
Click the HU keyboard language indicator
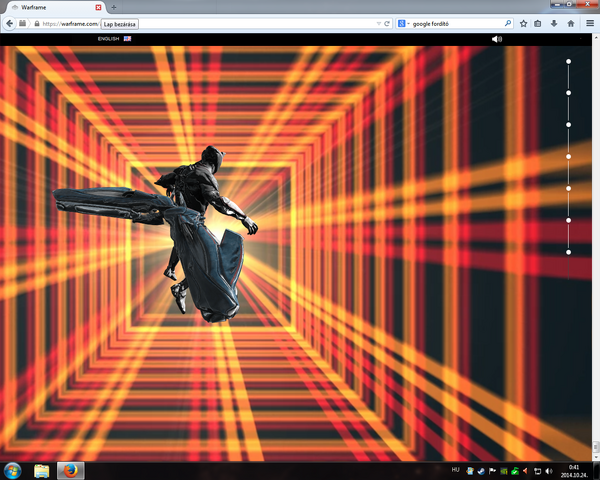pos(455,470)
